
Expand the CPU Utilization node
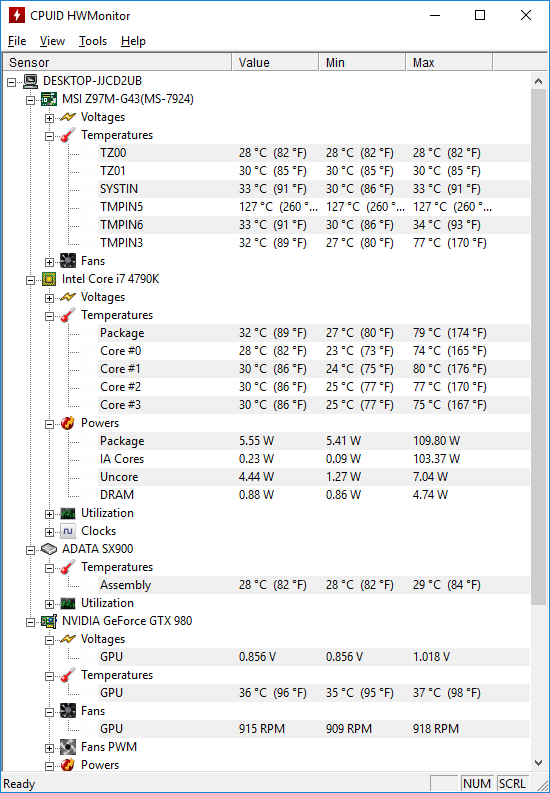50,514
